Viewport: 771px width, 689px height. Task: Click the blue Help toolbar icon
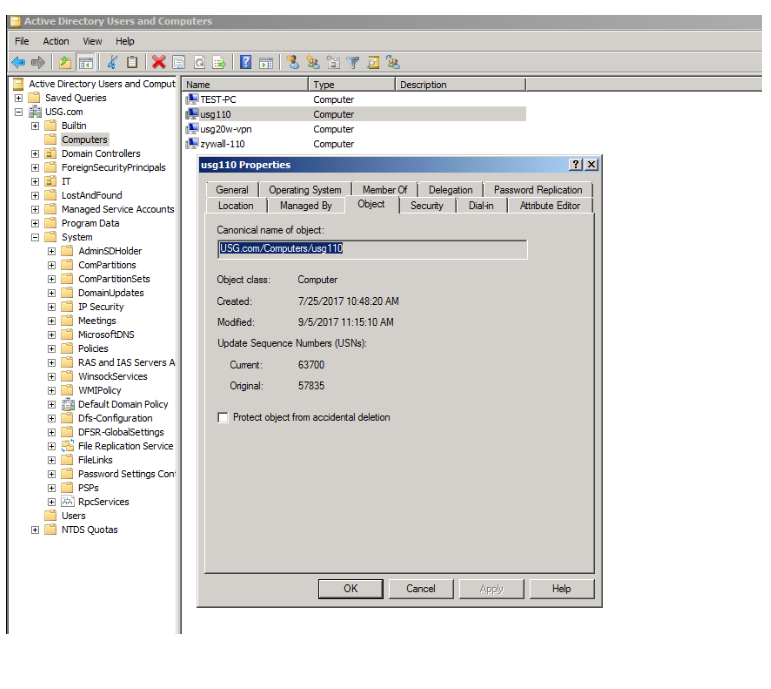click(245, 62)
